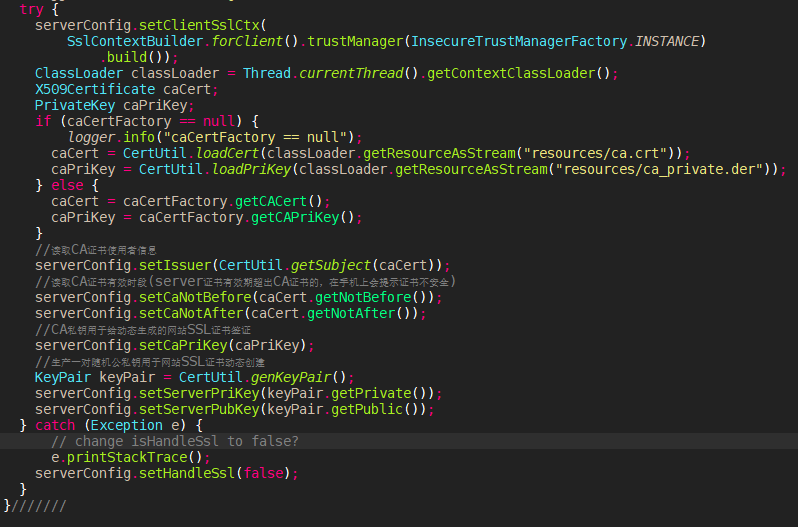The width and height of the screenshot is (798, 527).
Task: Click the setCaPriKey method call
Action: [x=183, y=345]
